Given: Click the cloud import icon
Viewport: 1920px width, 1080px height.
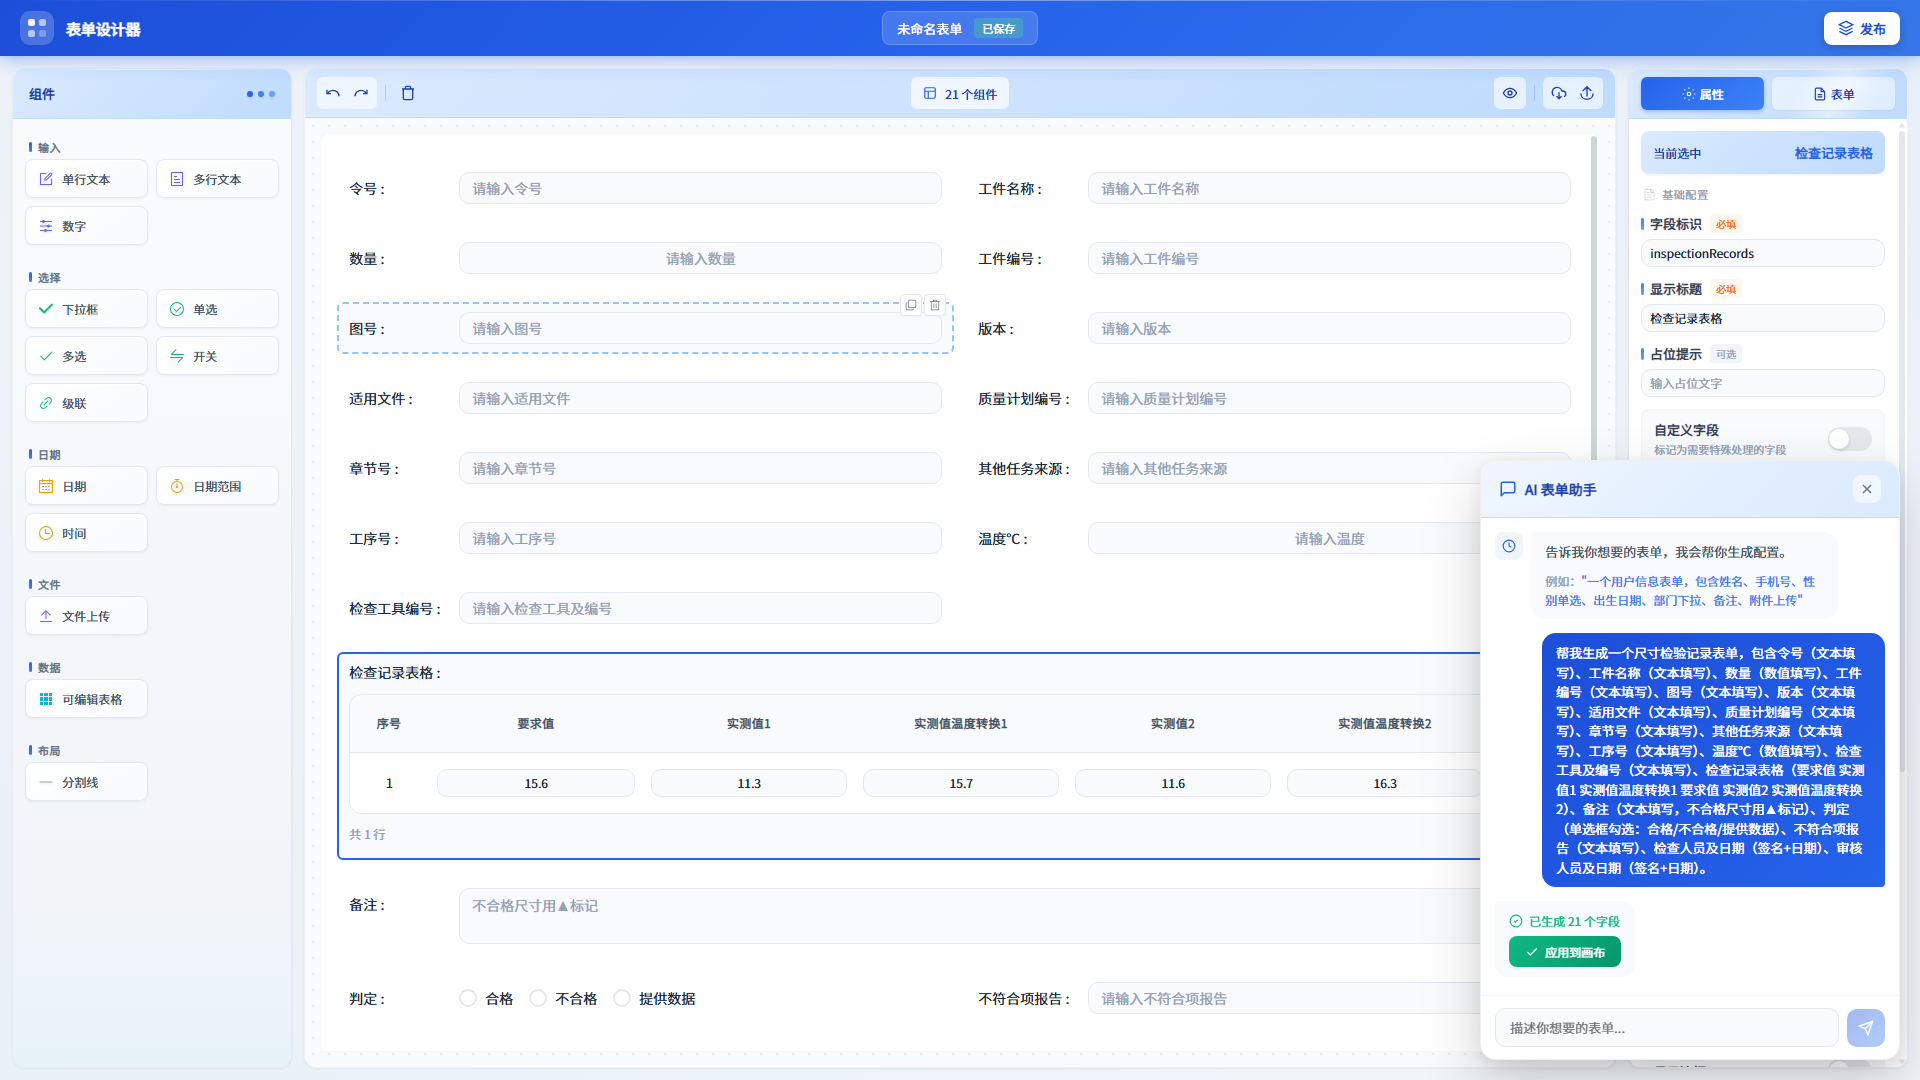Looking at the screenshot, I should pos(1559,93).
